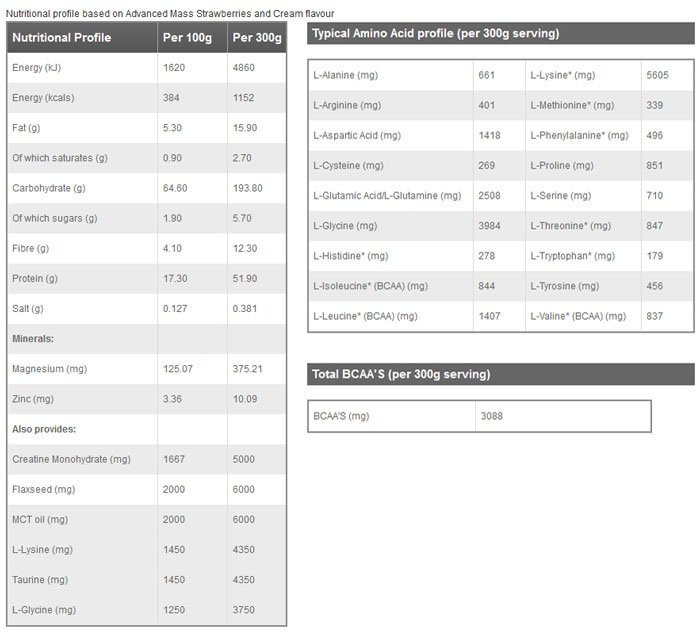Click the Taurine (mg) row label

point(40,579)
